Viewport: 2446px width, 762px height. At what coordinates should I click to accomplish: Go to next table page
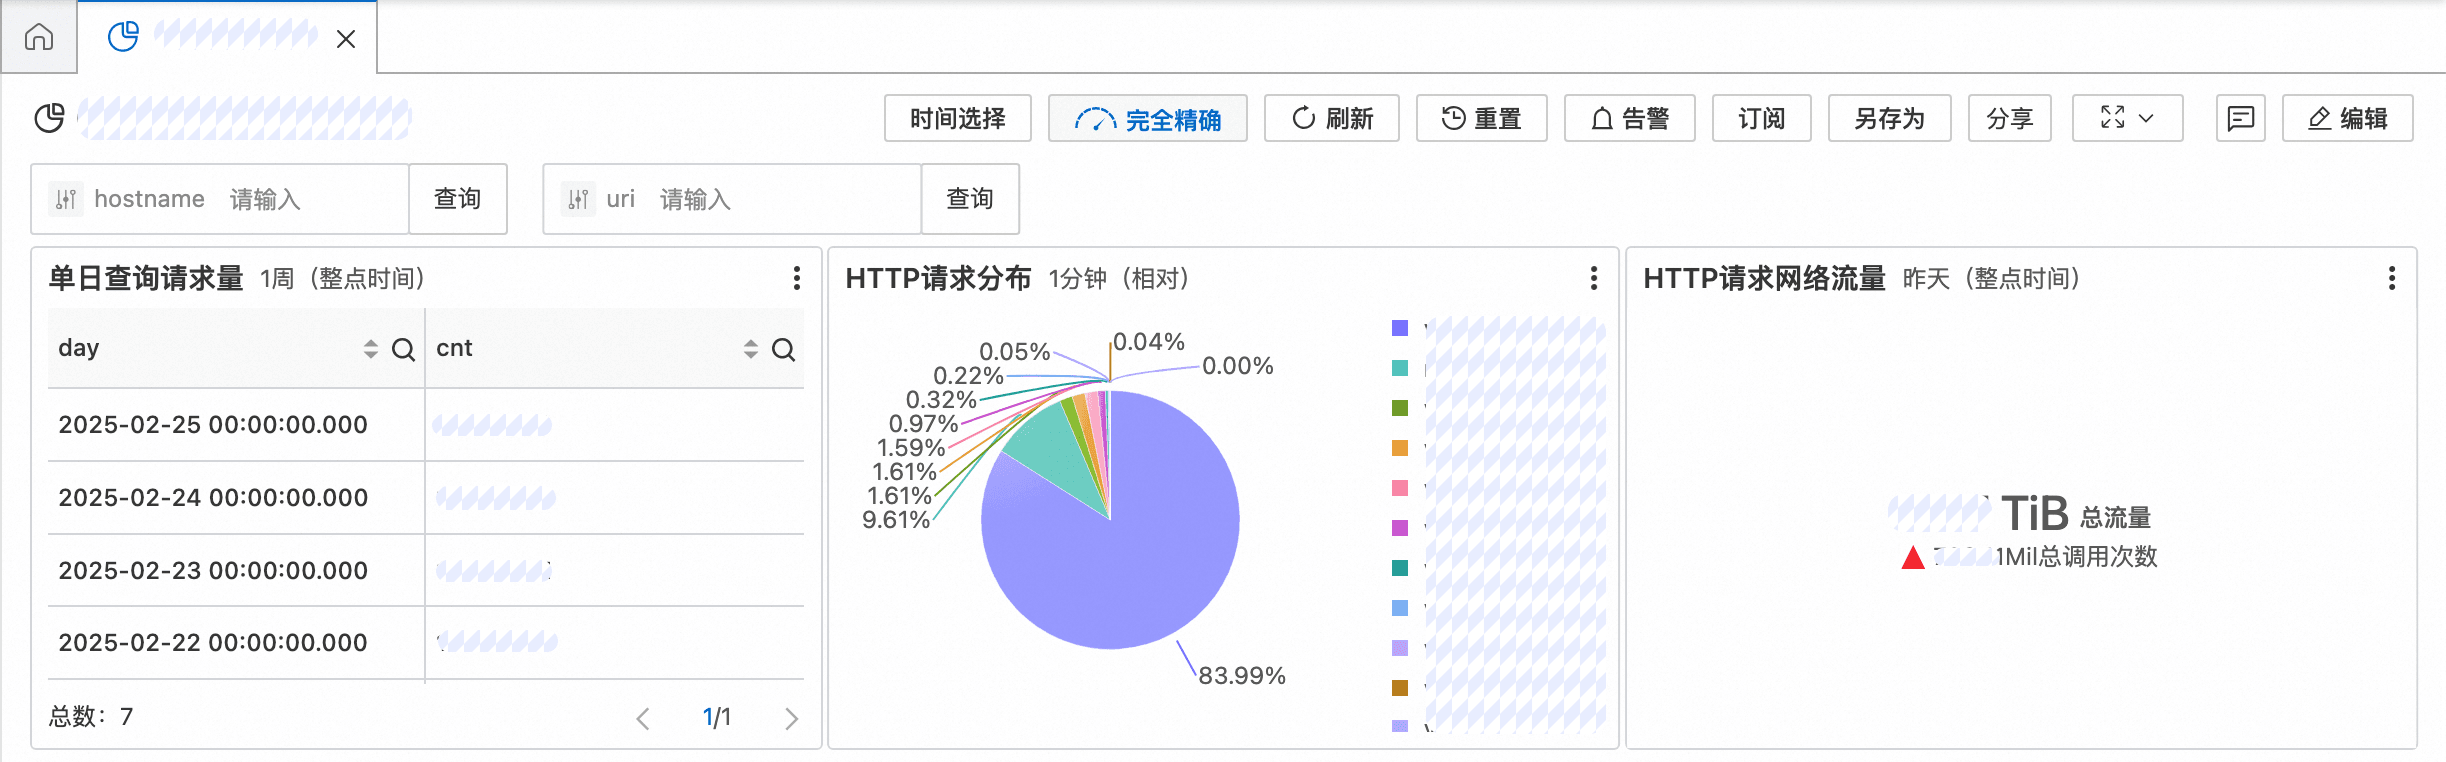[791, 718]
